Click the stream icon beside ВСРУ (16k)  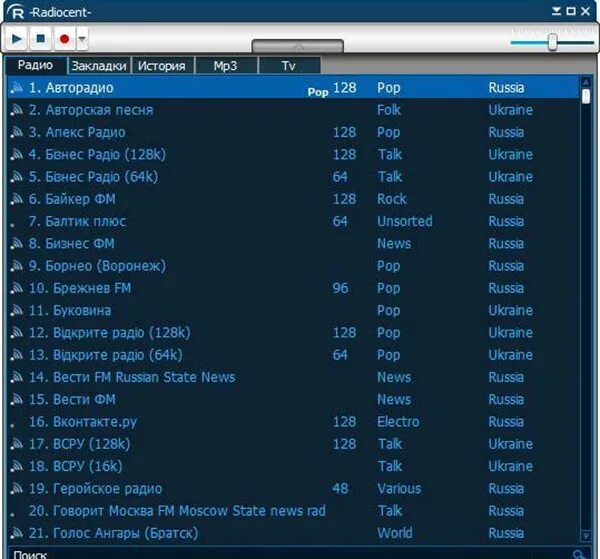[x=16, y=466]
